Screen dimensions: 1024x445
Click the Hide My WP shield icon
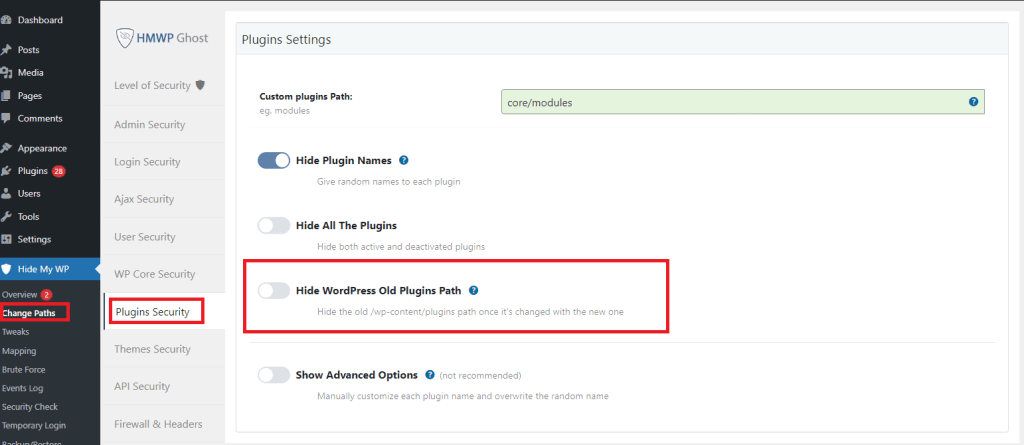pos(6,269)
